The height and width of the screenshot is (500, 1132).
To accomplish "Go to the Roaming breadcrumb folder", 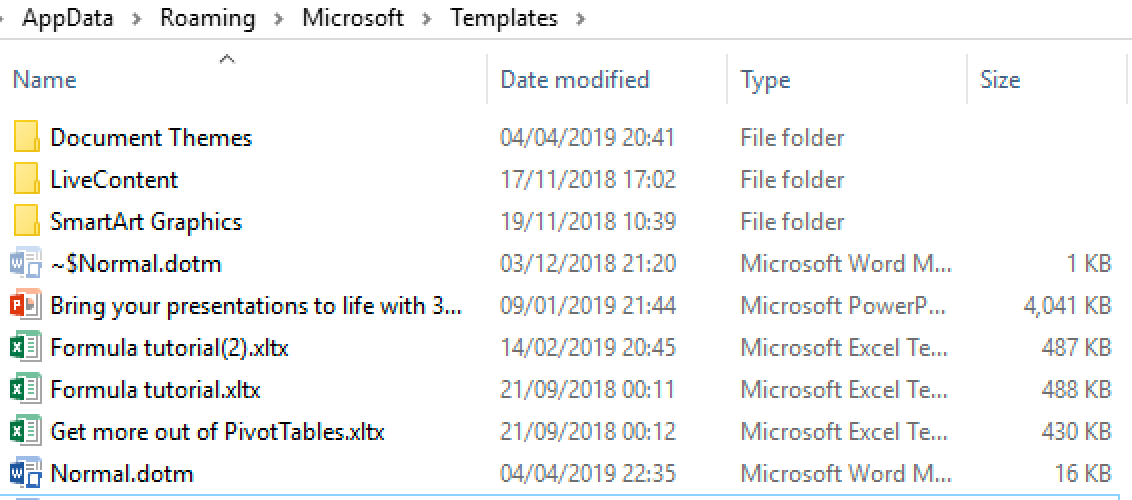I will click(207, 18).
